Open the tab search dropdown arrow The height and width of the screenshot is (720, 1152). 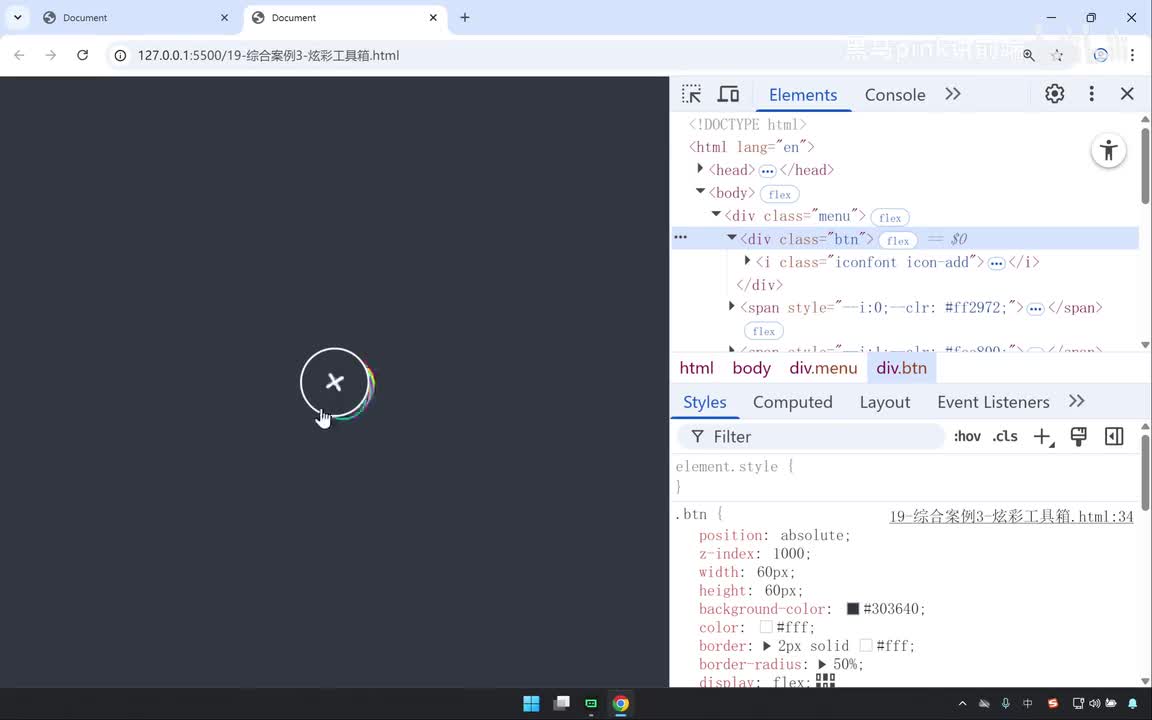18,17
